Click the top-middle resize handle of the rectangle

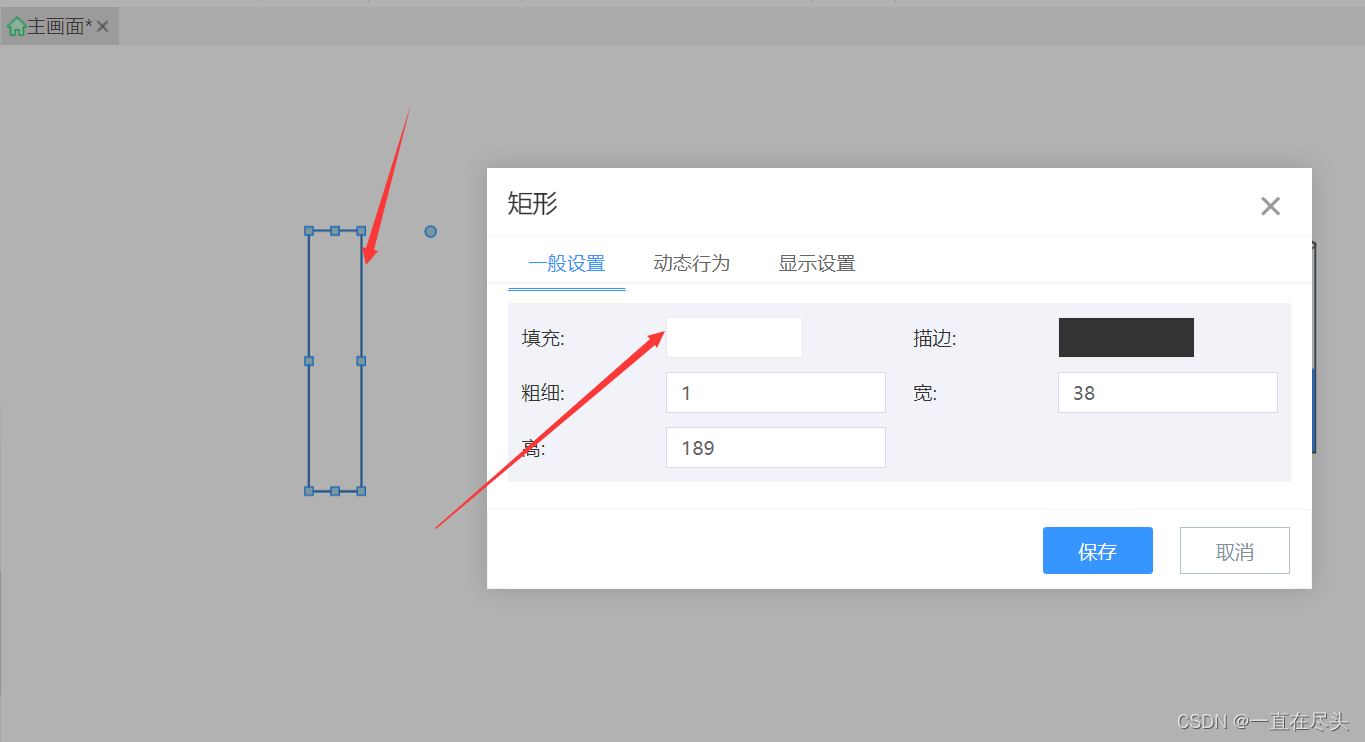(334, 231)
